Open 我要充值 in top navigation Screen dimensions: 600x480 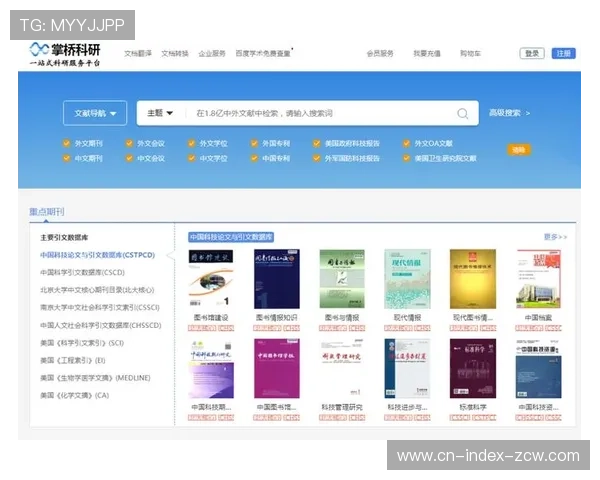tap(427, 54)
